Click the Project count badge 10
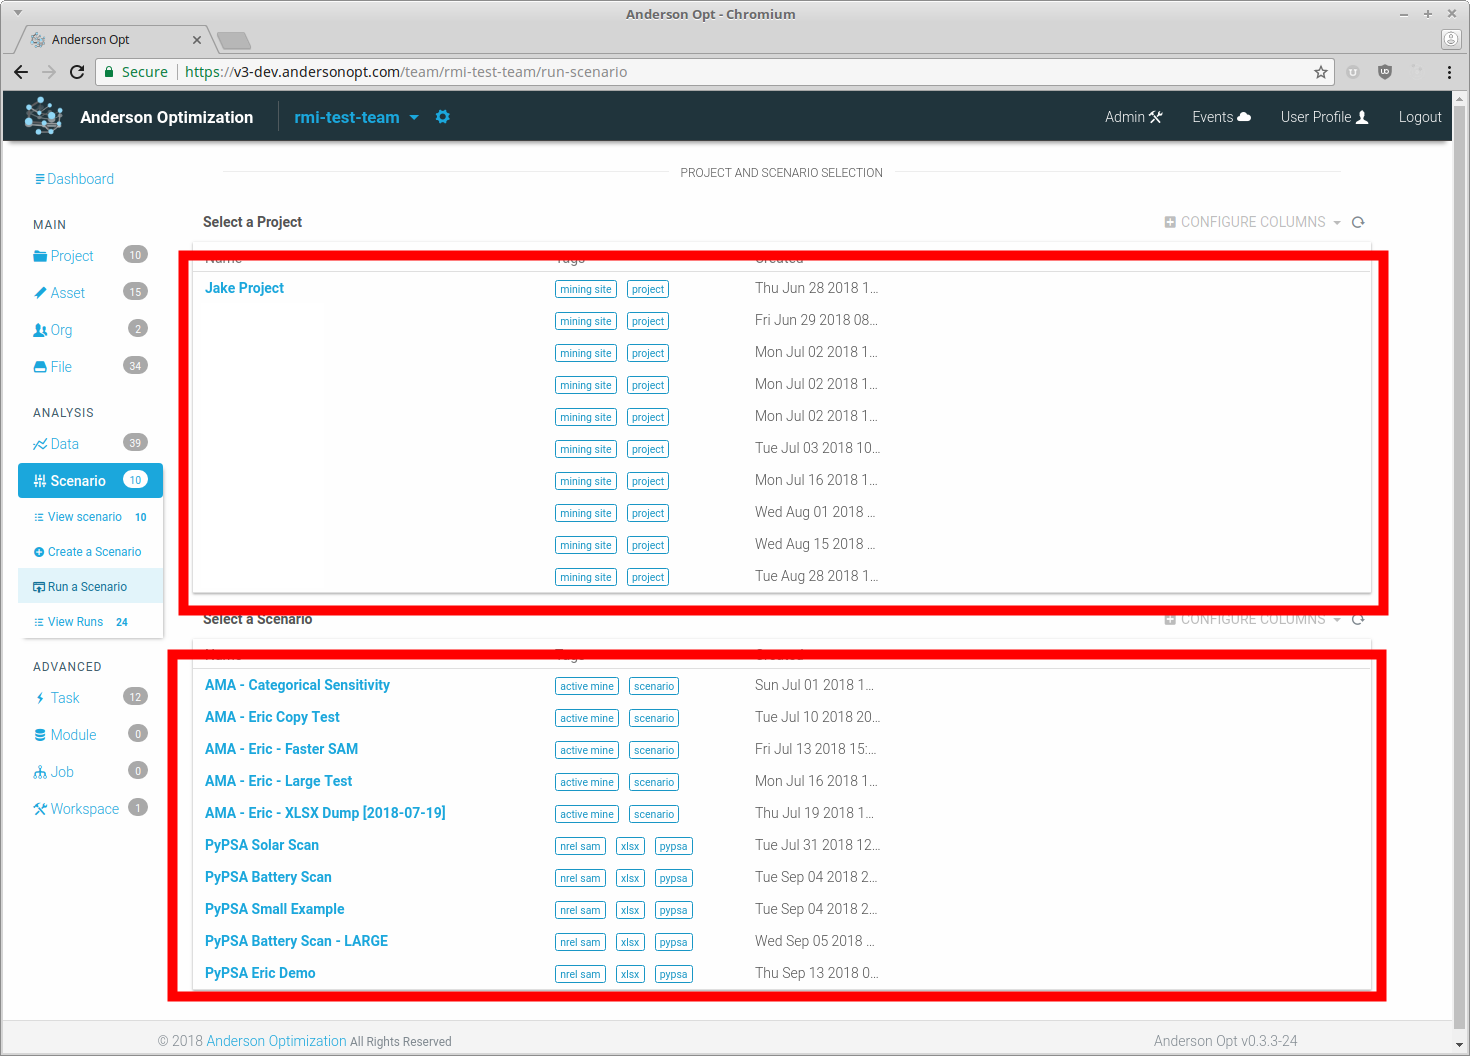This screenshot has width=1470, height=1056. [x=135, y=255]
